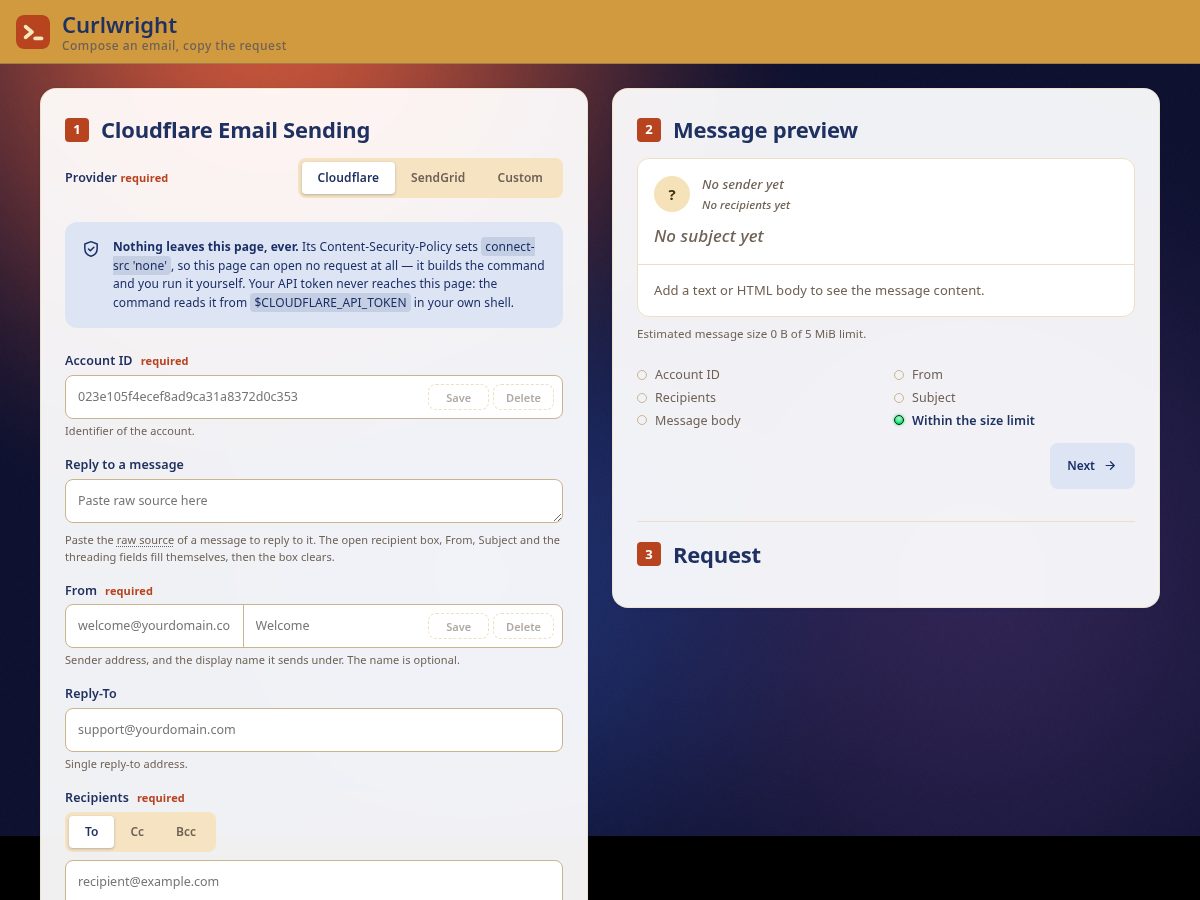Screen dimensions: 1200x900
Task: Switch to the Cc recipients tab
Action: 137,832
